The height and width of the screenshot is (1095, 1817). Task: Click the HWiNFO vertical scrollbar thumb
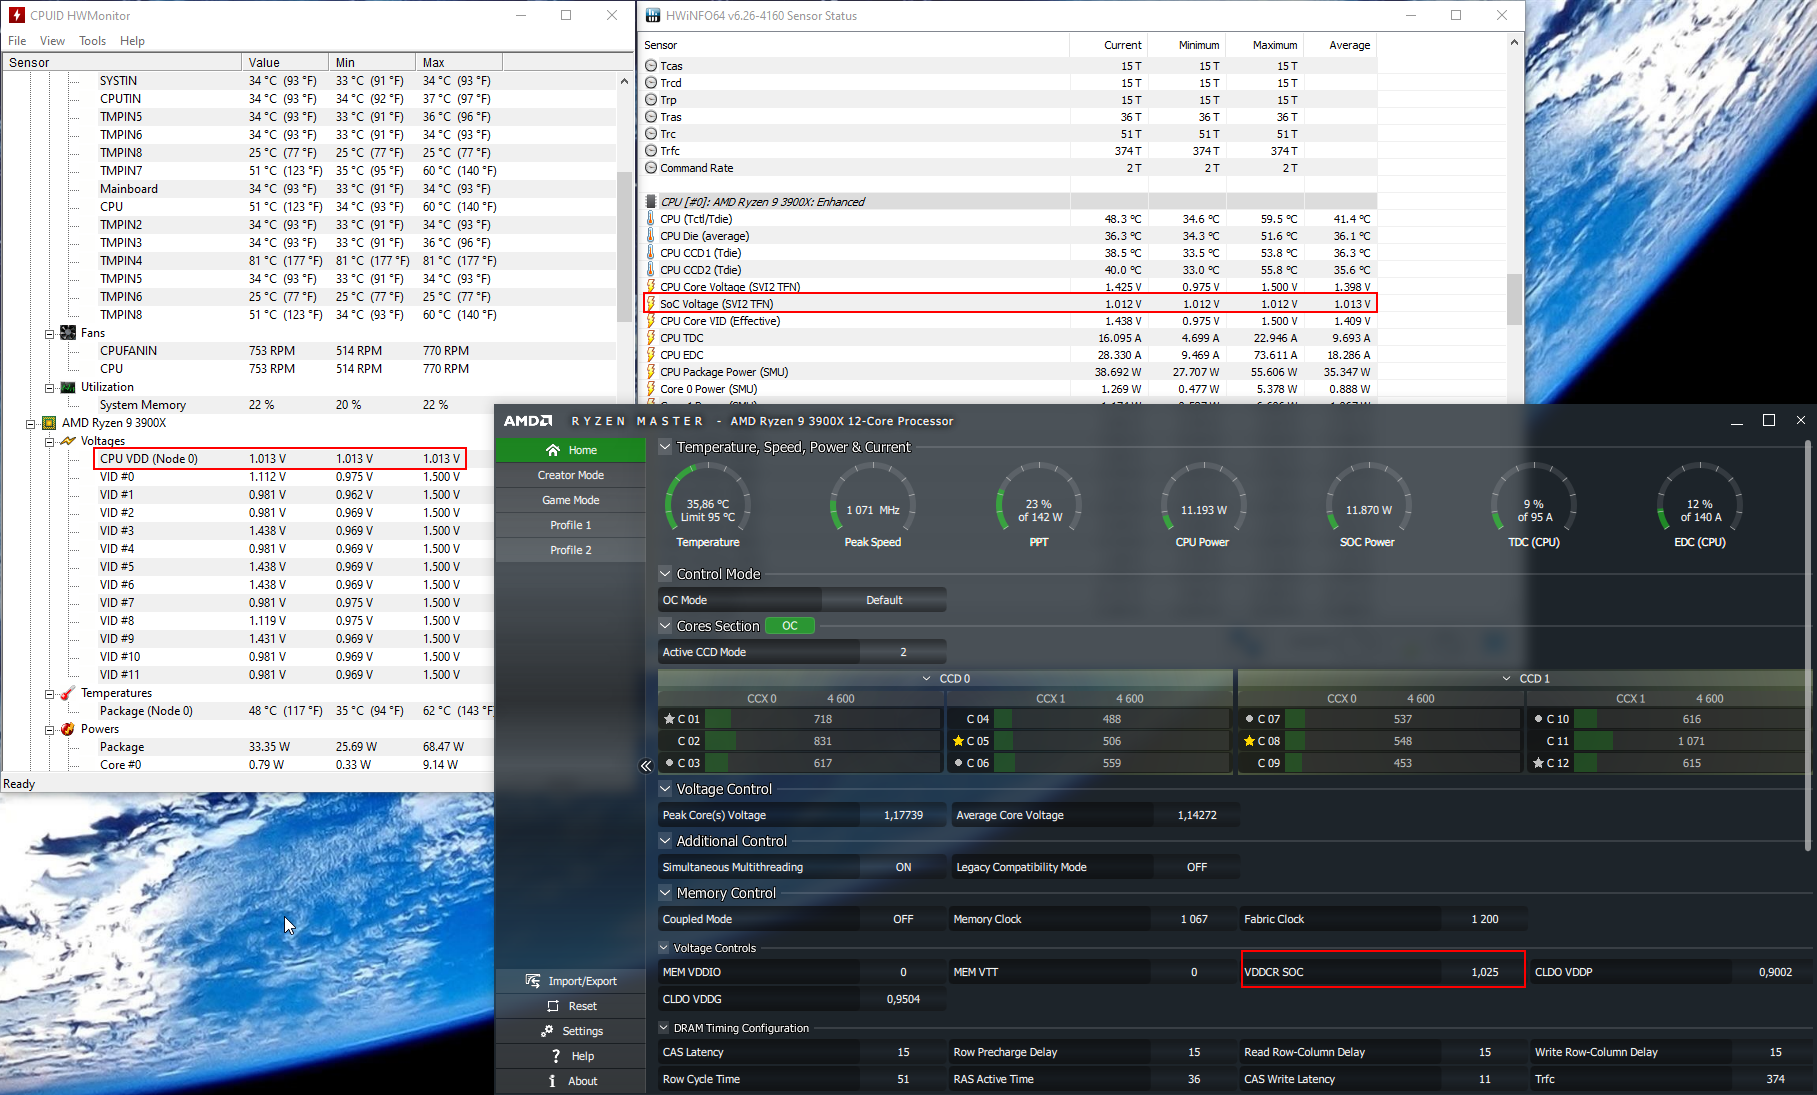pos(1514,299)
